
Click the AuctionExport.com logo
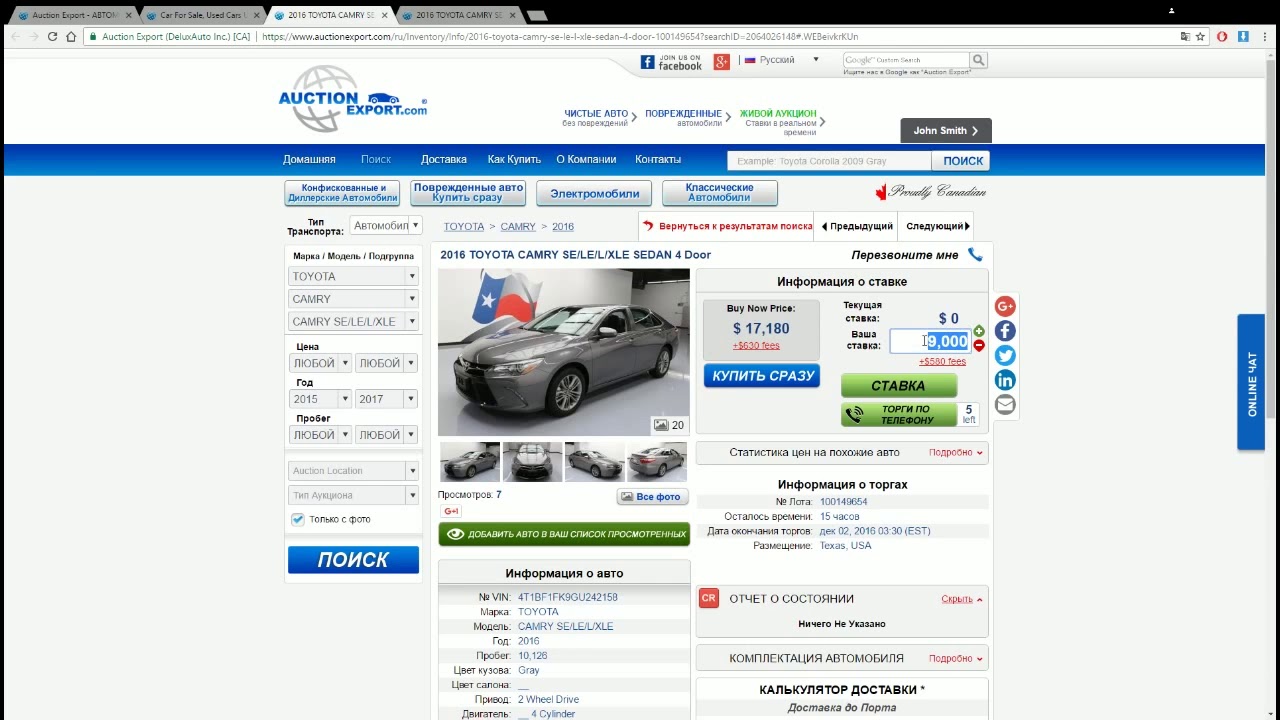(x=353, y=99)
